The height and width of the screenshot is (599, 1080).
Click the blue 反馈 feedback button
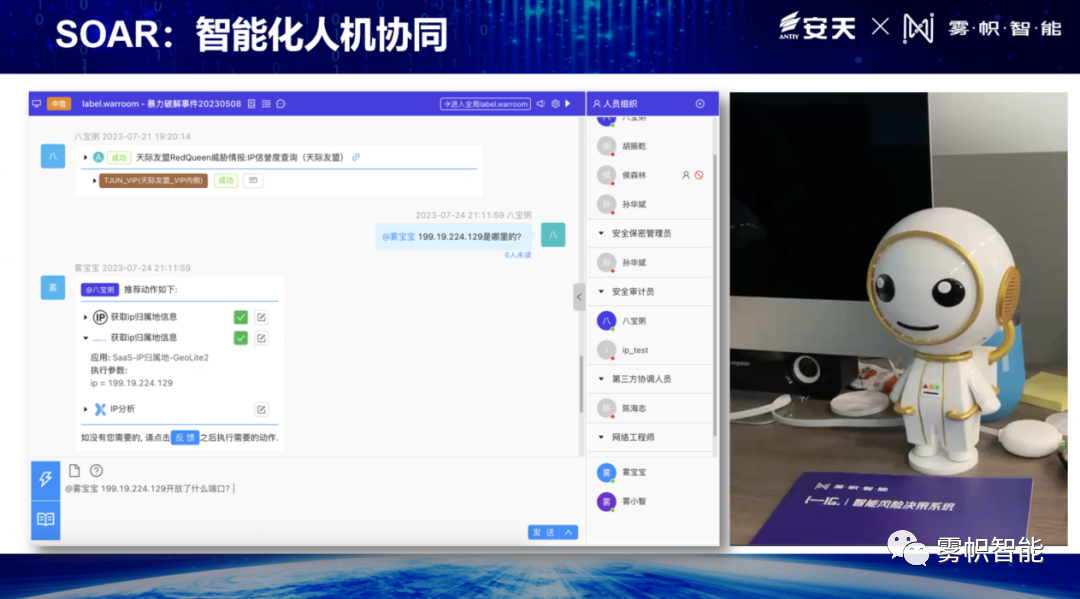[x=185, y=438]
